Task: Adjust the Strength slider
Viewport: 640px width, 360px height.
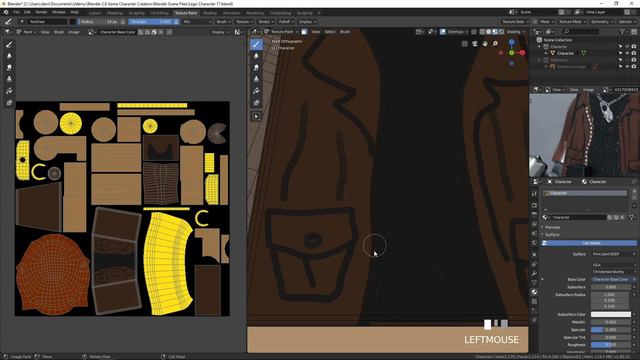Action: coord(151,22)
